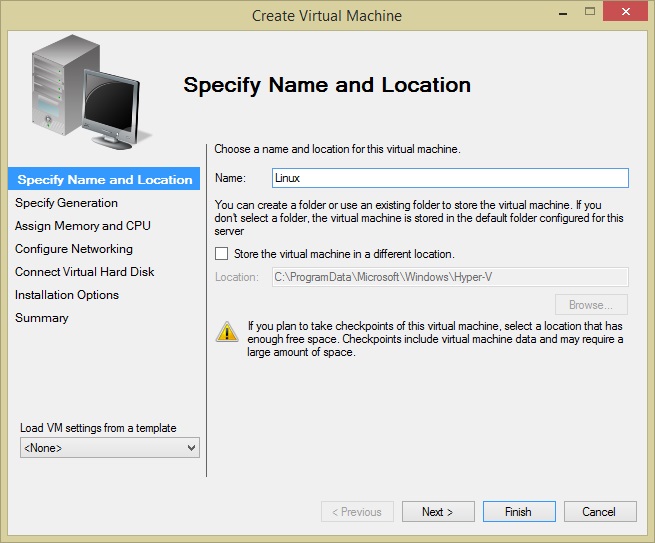
Task: Click the Name: label
Action: pos(231,178)
